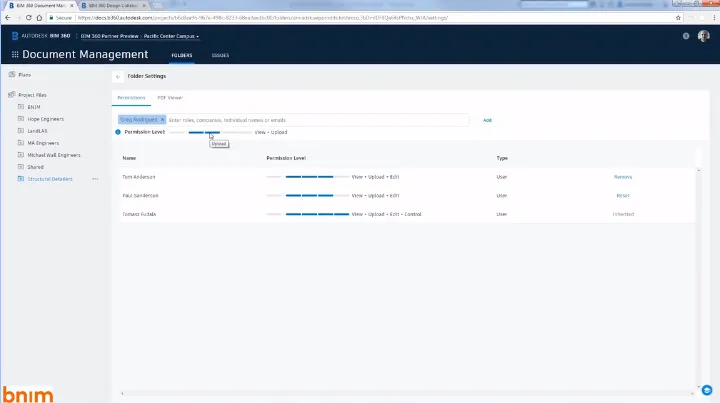Click the Add button

coord(487,120)
